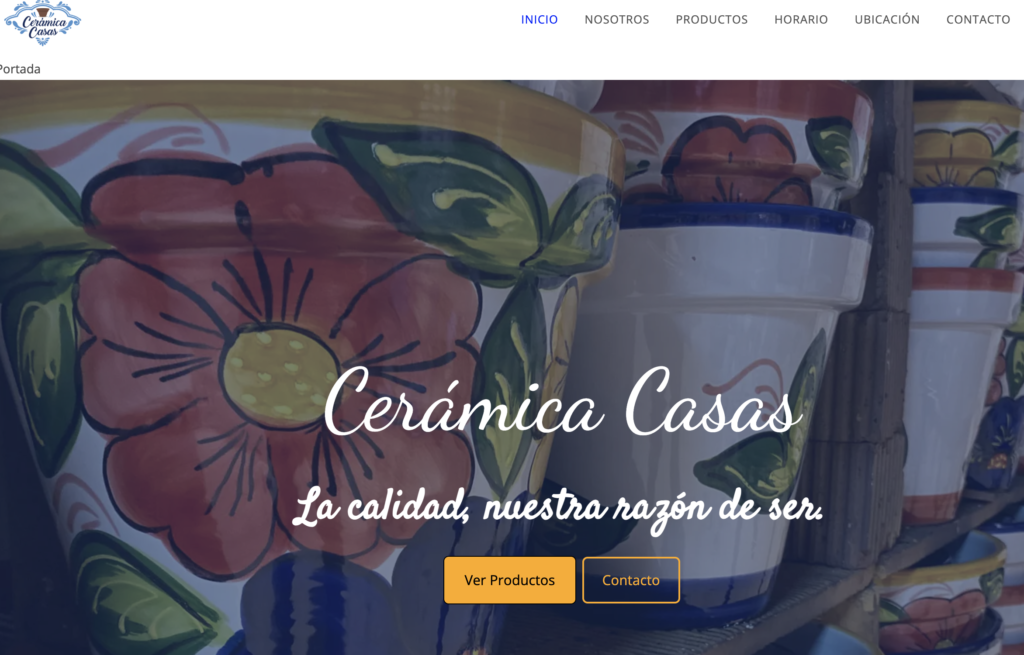This screenshot has width=1024, height=655.
Task: Click the yellow center of the big red flower
Action: [x=278, y=375]
